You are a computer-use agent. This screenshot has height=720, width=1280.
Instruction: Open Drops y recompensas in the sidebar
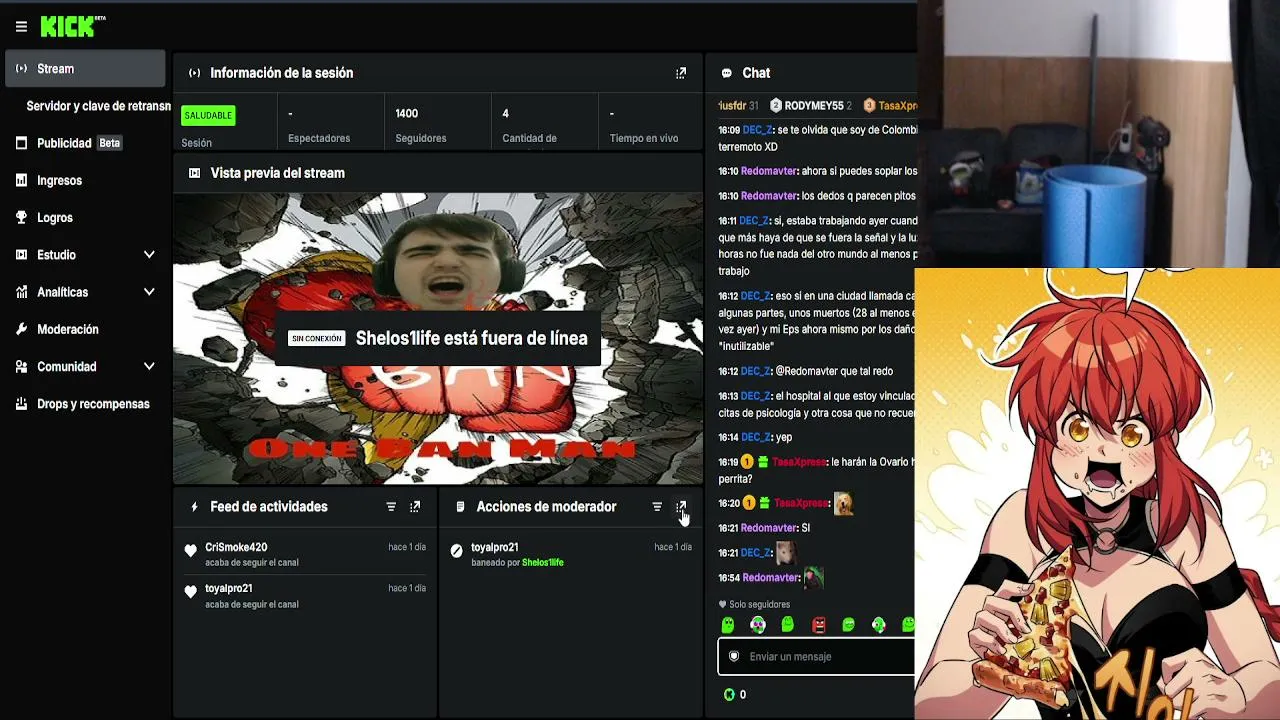coord(93,404)
